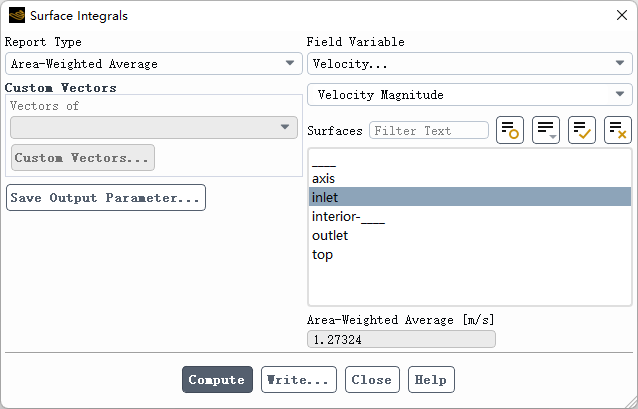Expand the disabled Vectors of dropdown
Viewport: 638px width, 409px height.
(x=154, y=127)
